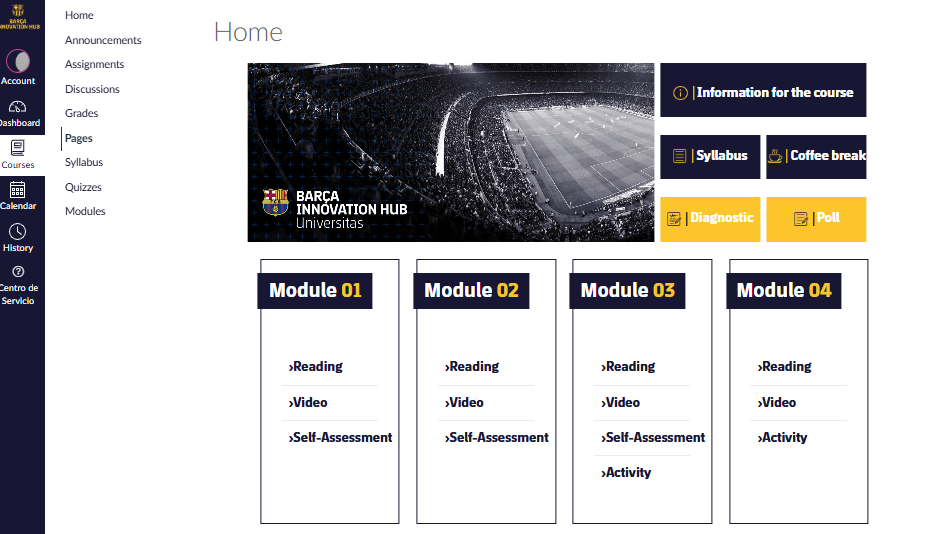The width and height of the screenshot is (952, 534).
Task: Open the yellow Poll tile
Action: point(816,219)
